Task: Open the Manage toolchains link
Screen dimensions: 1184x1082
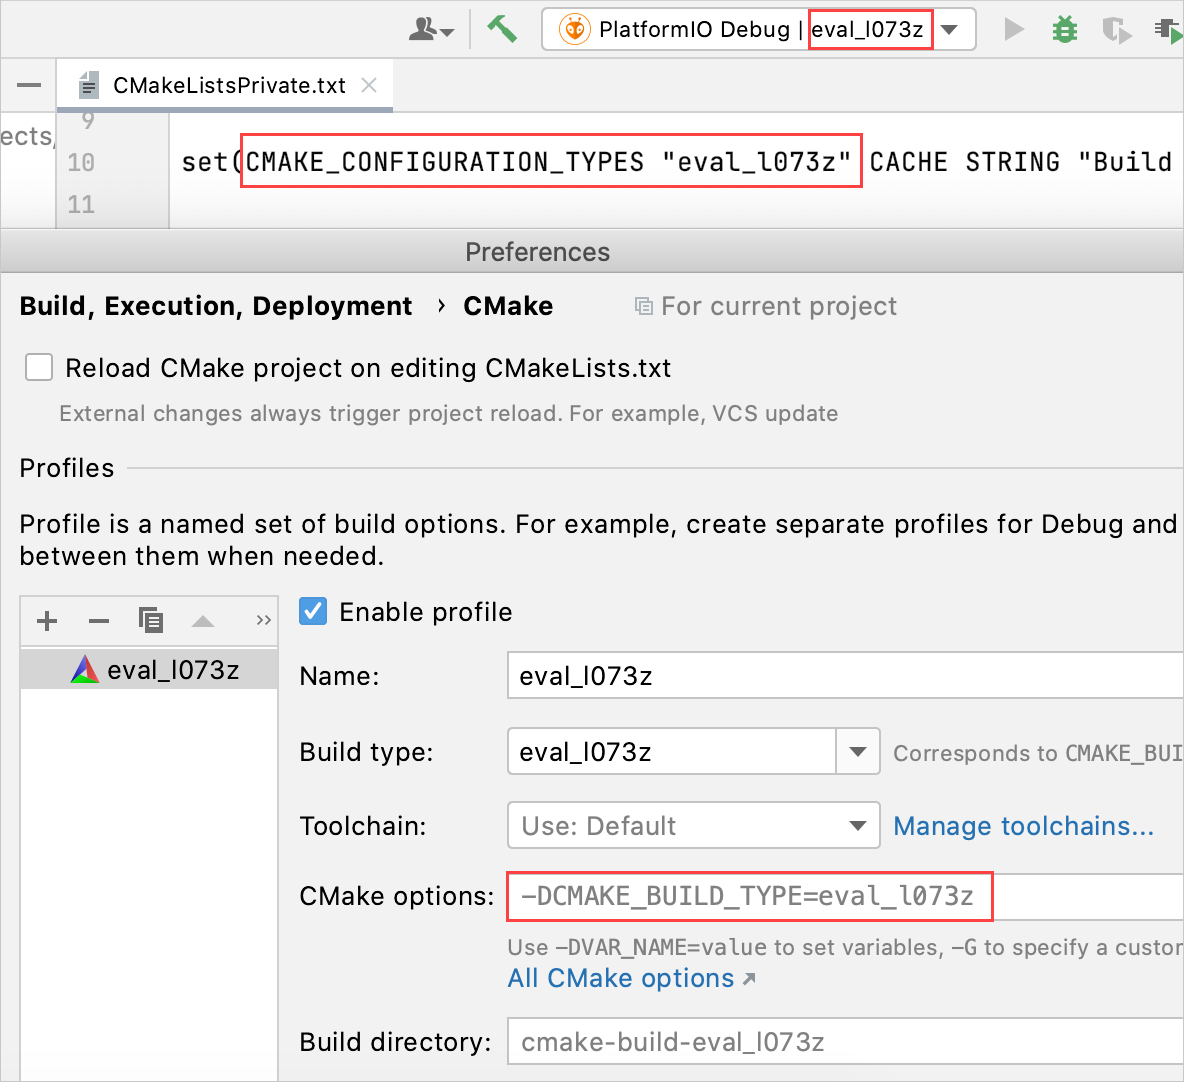Action: [x=1023, y=826]
